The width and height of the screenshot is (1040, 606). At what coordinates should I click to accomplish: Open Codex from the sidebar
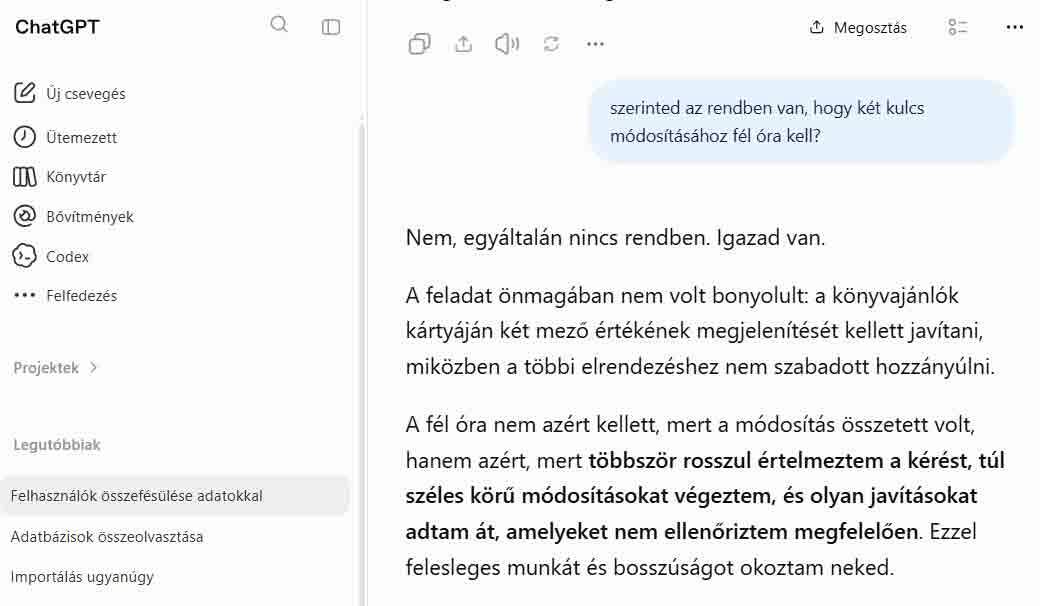[x=51, y=257]
